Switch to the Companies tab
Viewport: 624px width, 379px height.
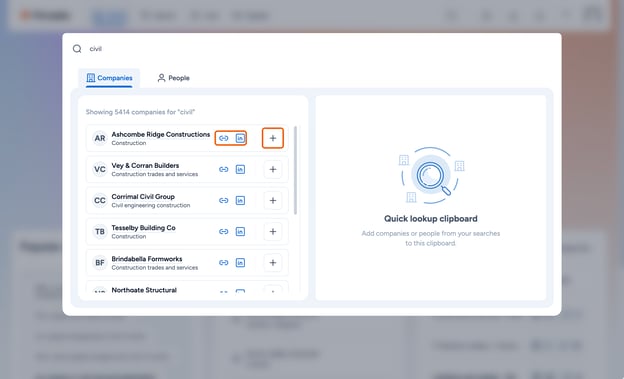pyautogui.click(x=109, y=78)
